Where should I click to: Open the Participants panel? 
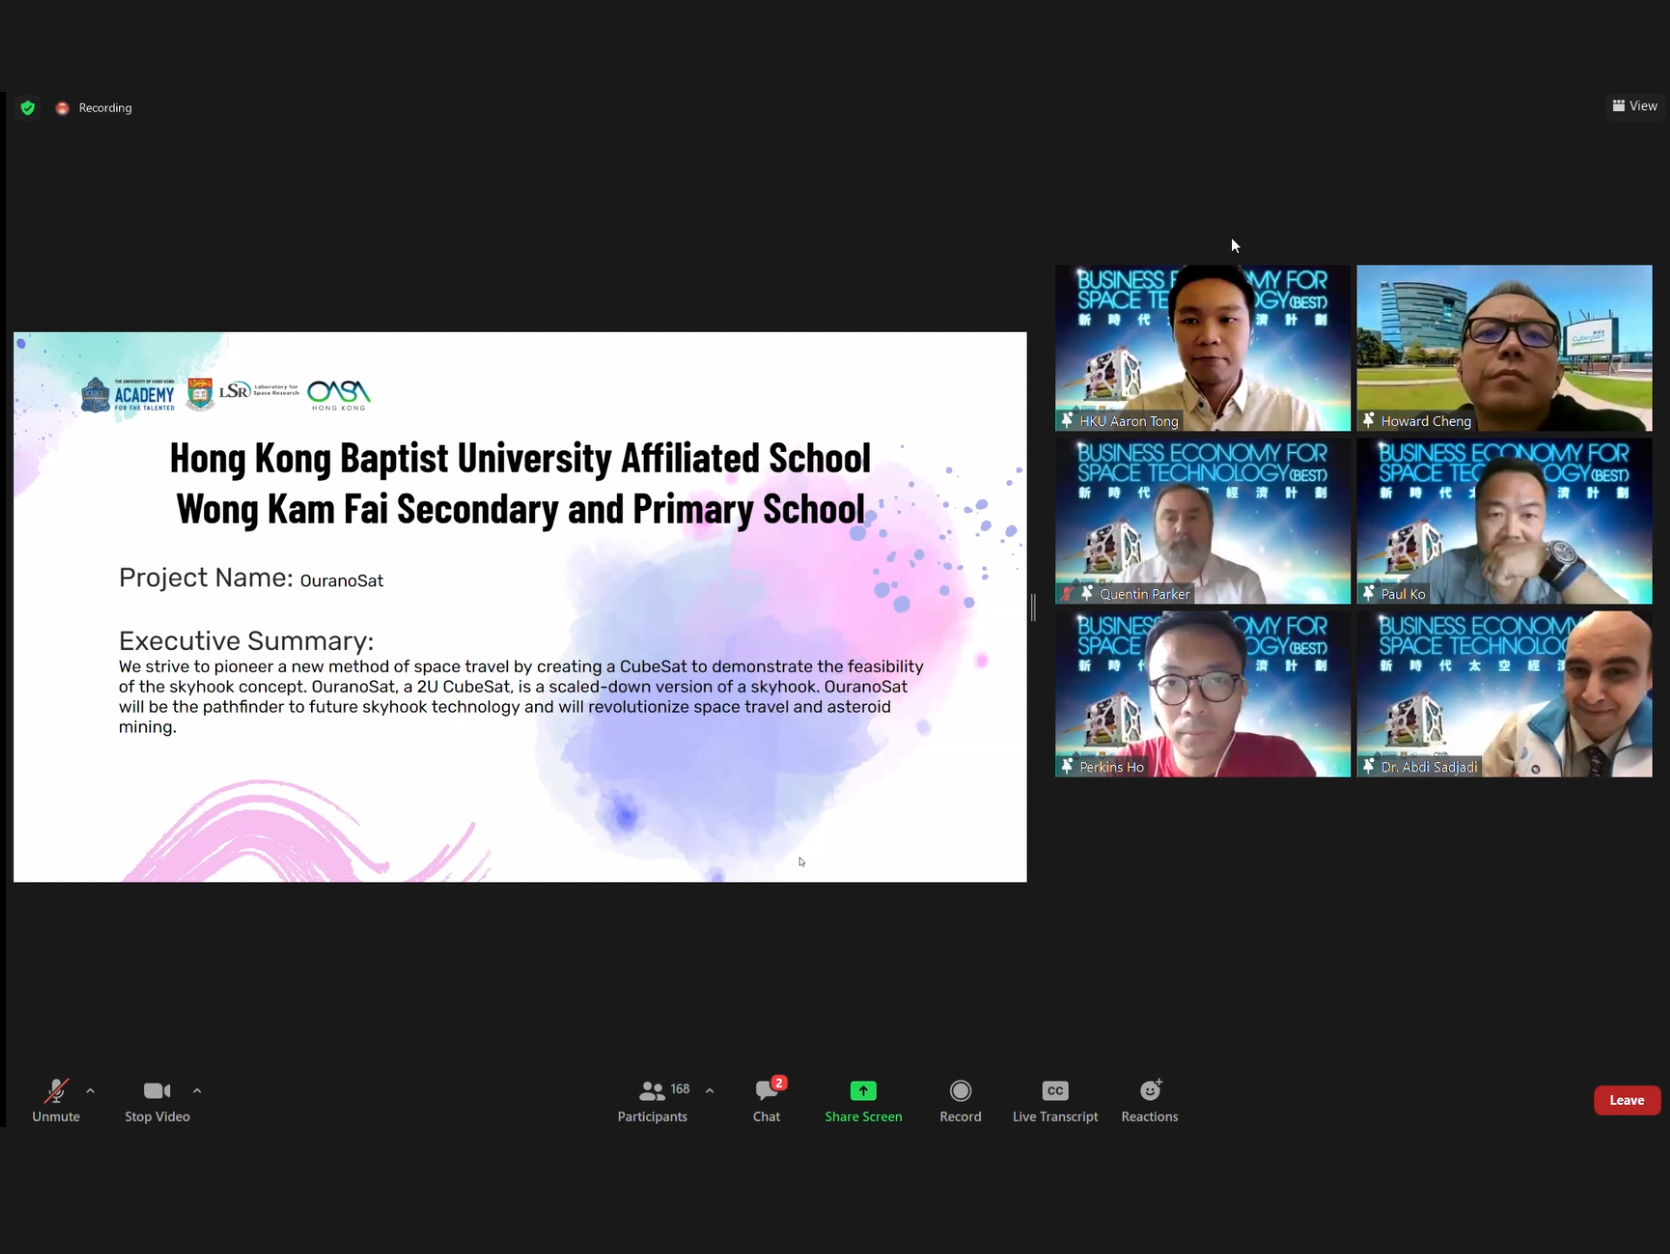pos(653,1100)
